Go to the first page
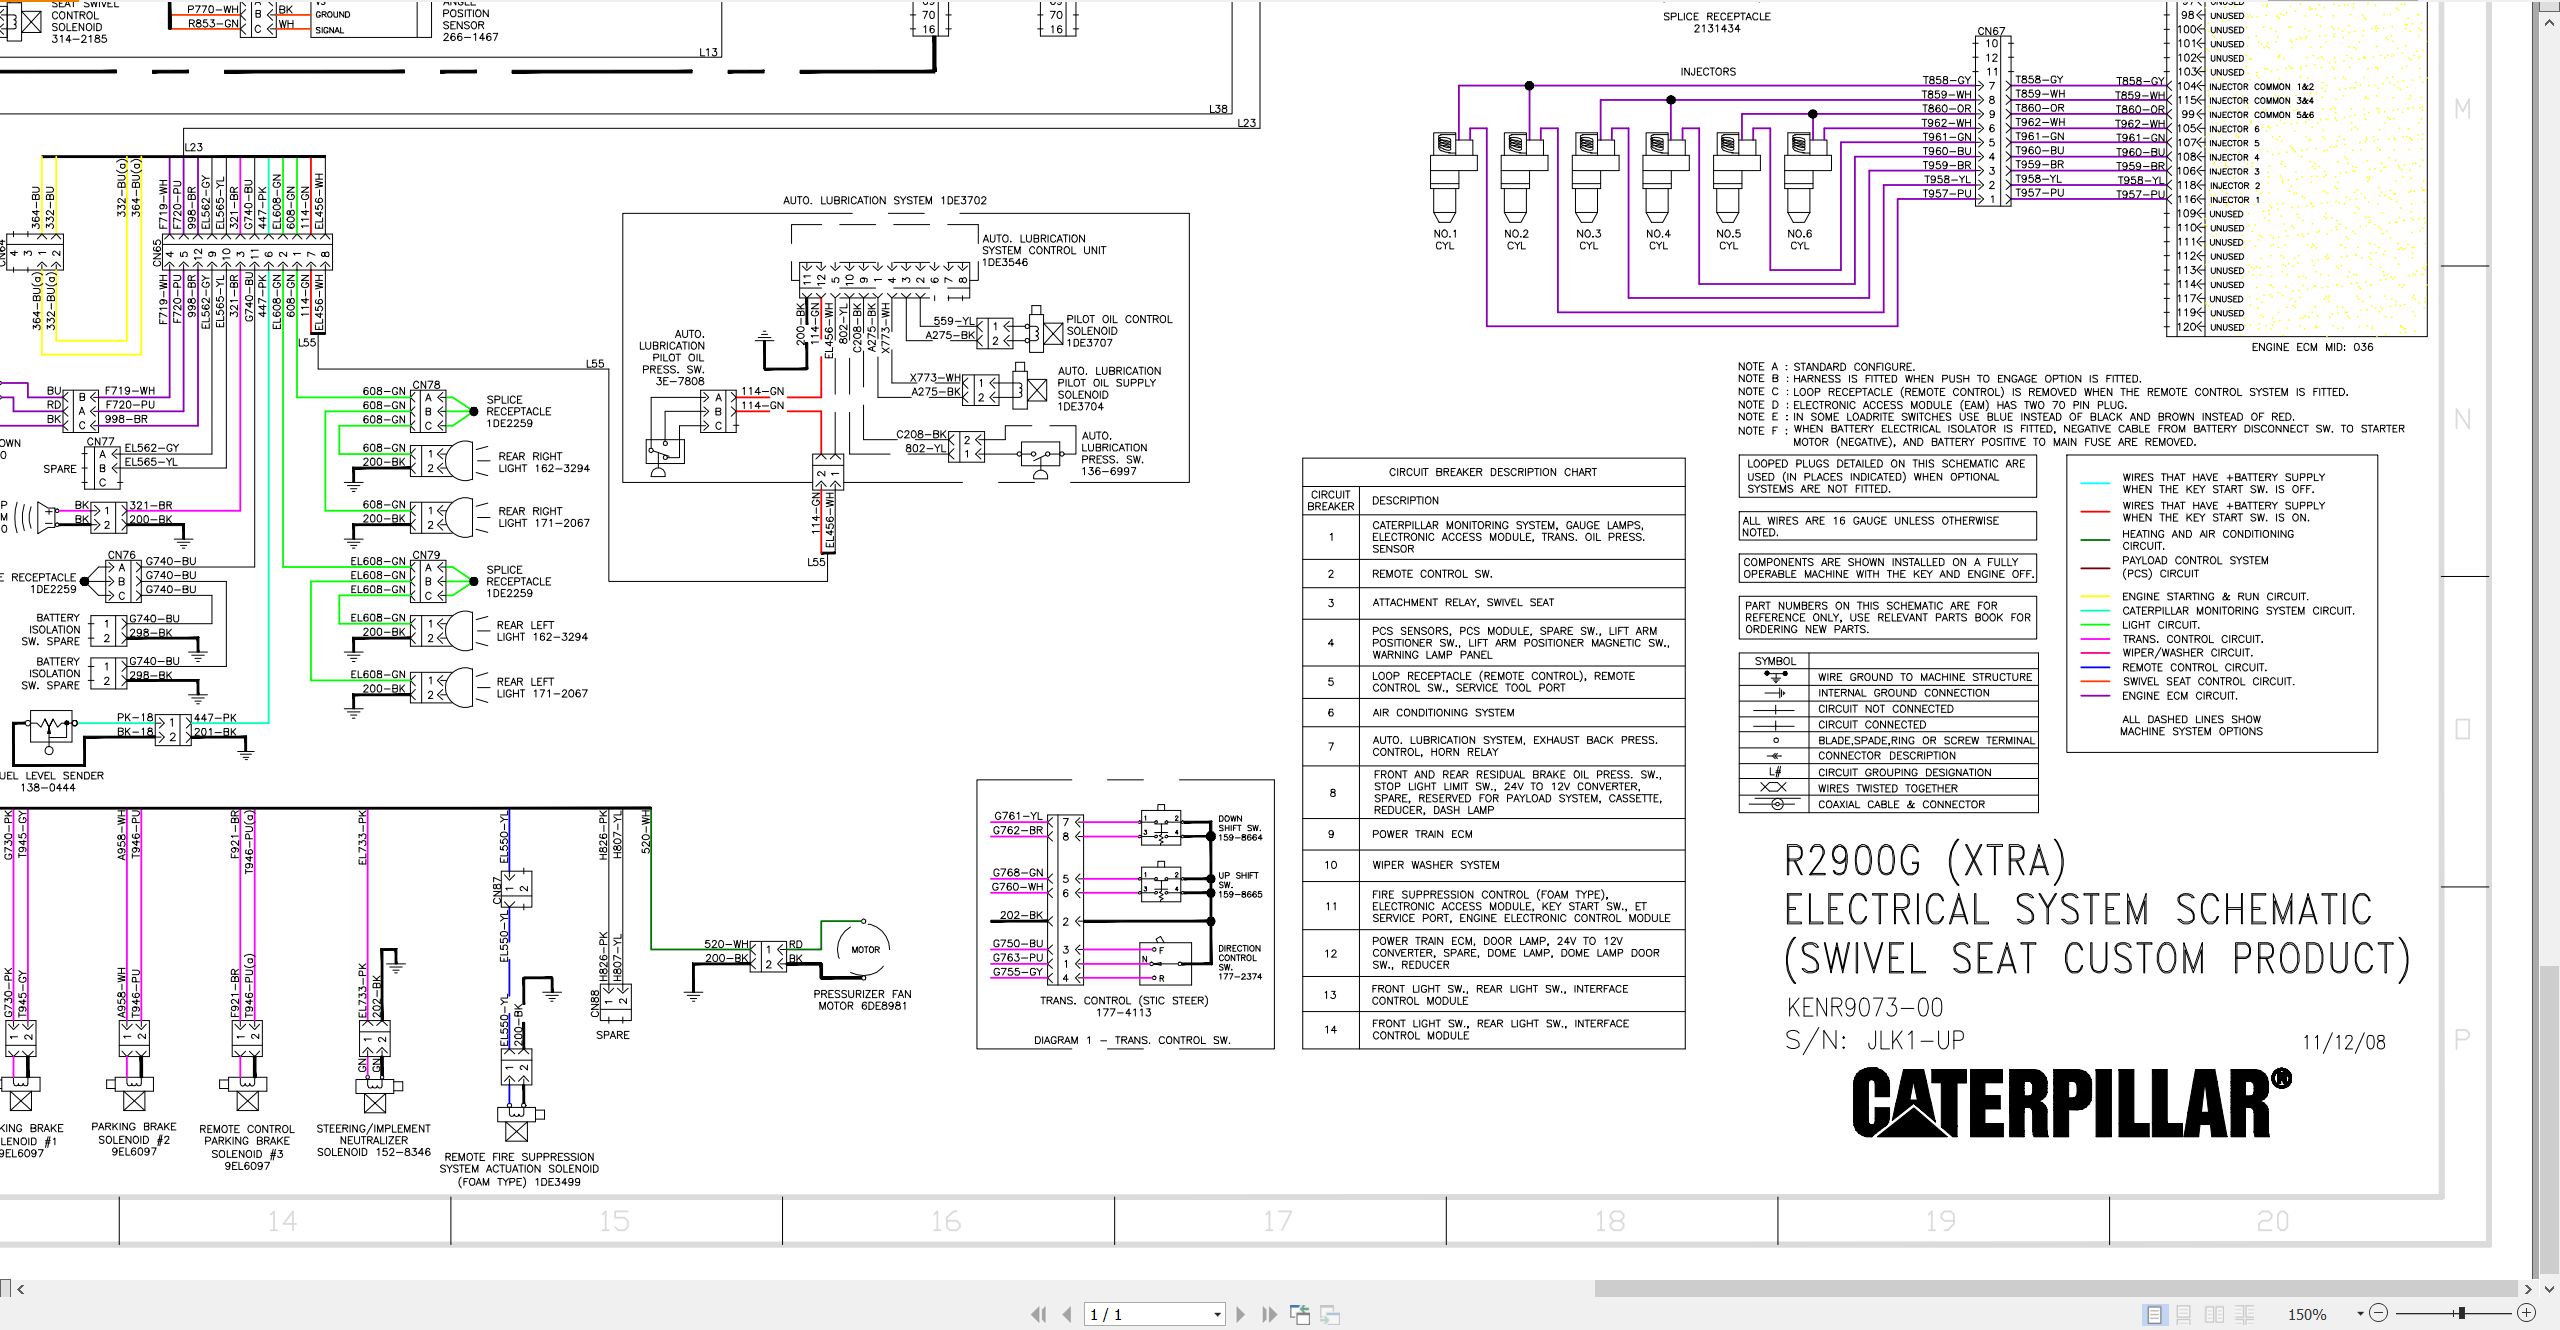Screen dimensions: 2560x1330 1039,1314
